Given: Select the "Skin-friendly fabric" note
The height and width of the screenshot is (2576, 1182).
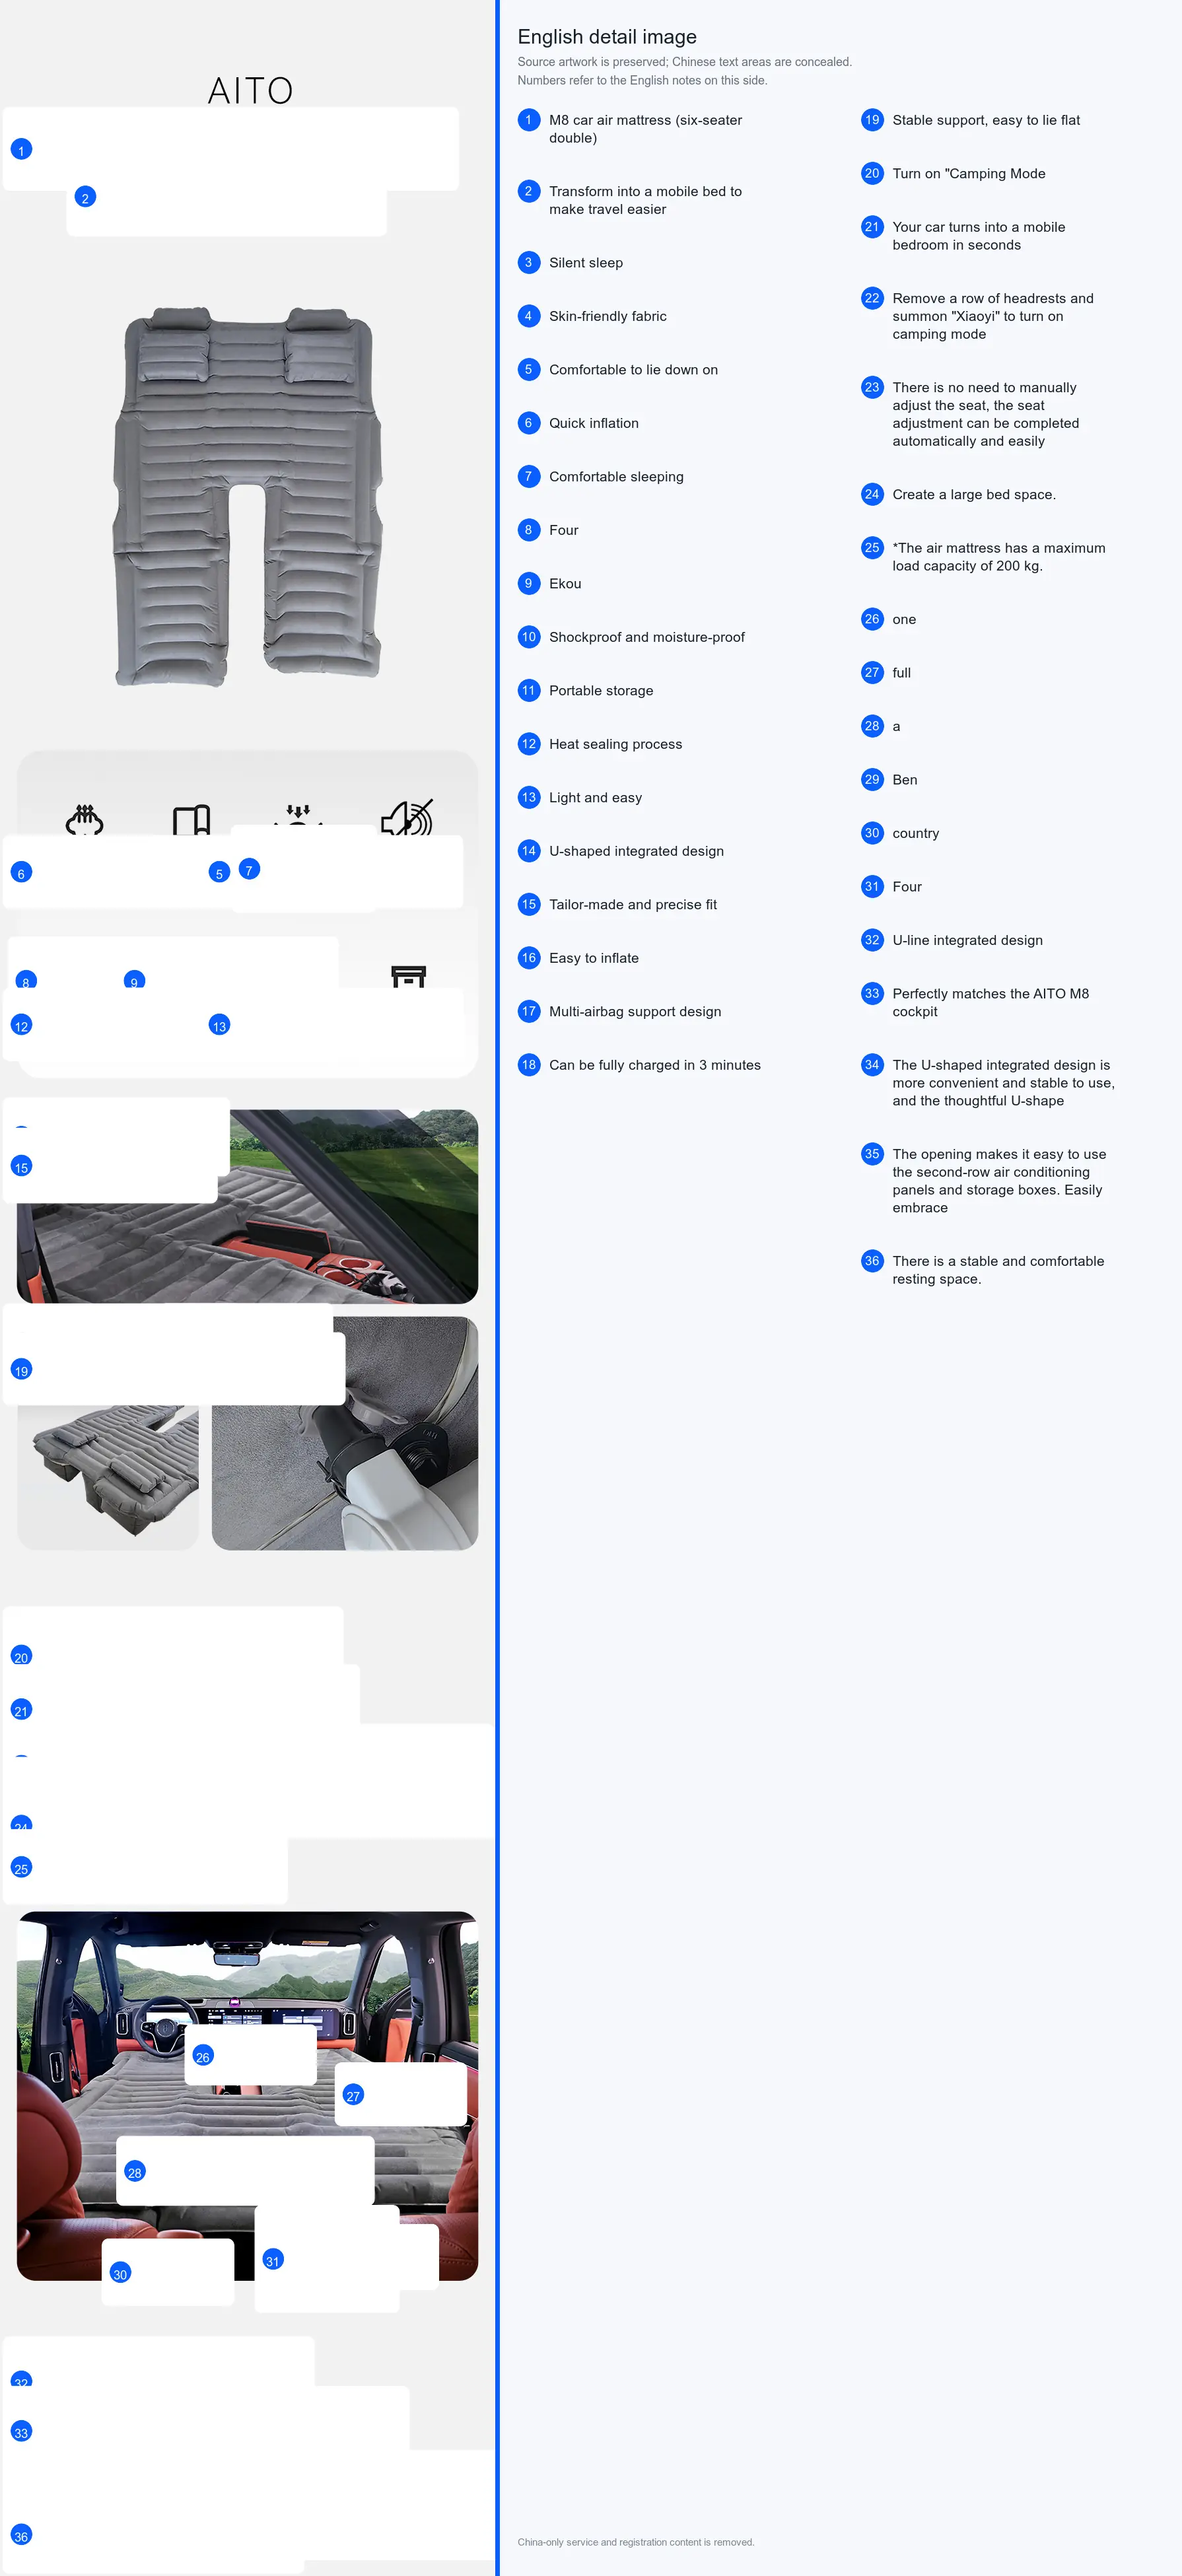Looking at the screenshot, I should [x=608, y=316].
